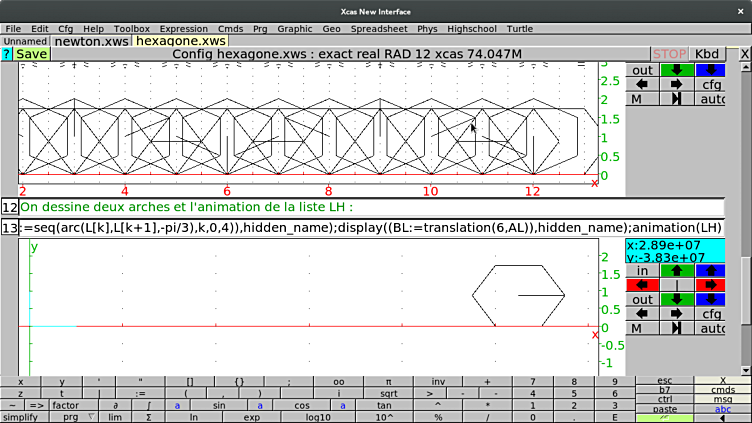Open the Geo menu
Screen dimensions: 752x423
(331, 28)
